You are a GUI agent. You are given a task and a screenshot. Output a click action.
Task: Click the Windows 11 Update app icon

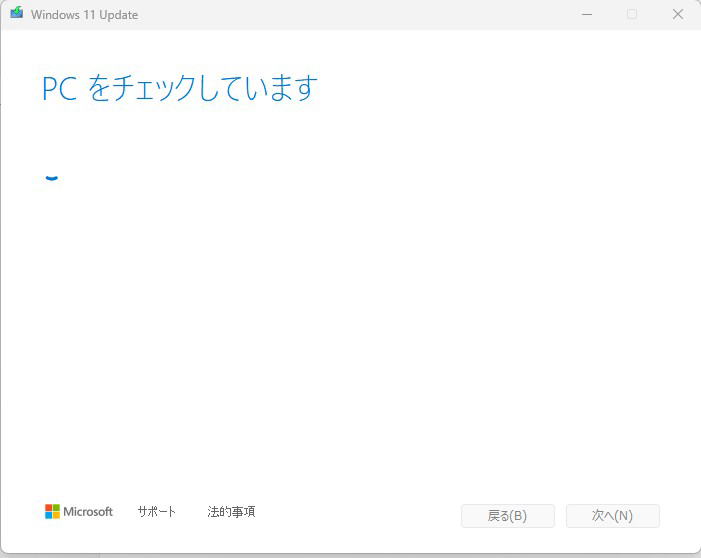(x=17, y=13)
